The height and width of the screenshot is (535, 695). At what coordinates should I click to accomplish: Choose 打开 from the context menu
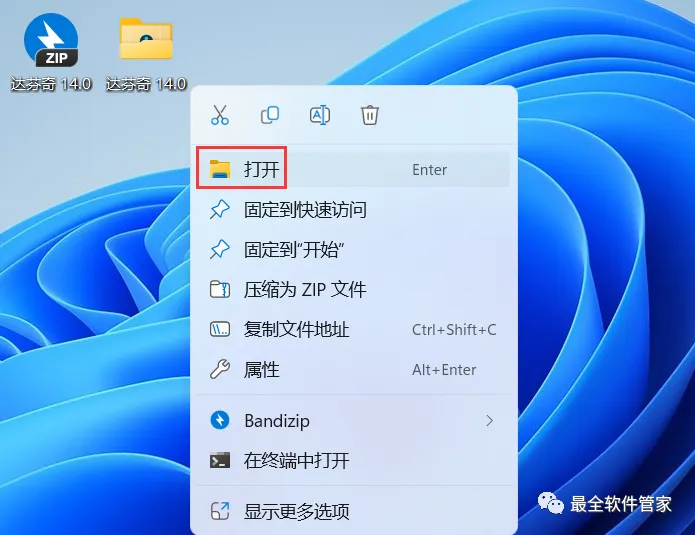[x=353, y=169]
